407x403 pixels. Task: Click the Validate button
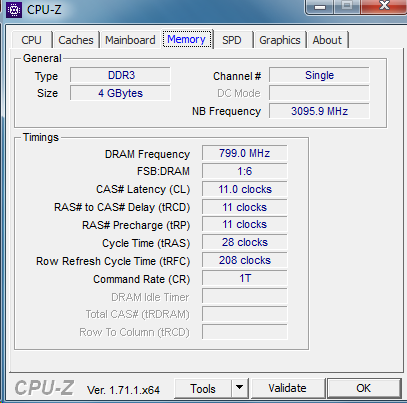[x=288, y=388]
